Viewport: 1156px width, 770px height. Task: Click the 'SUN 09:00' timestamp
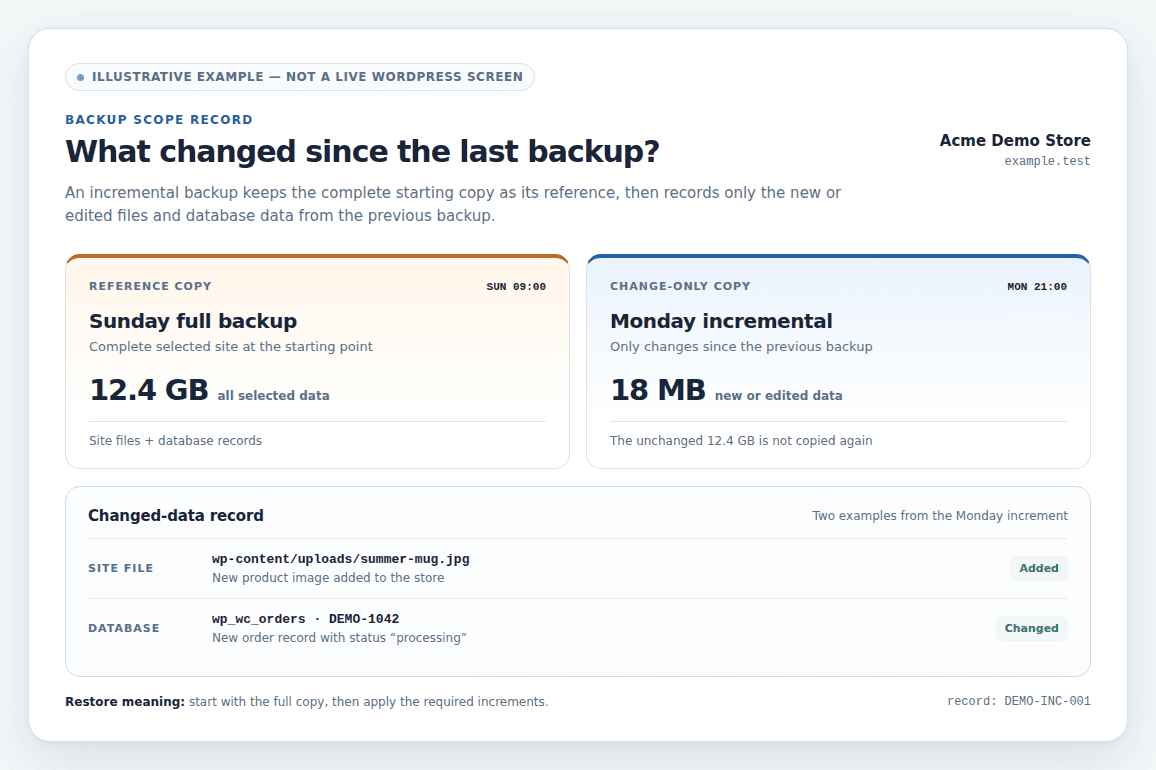[516, 287]
